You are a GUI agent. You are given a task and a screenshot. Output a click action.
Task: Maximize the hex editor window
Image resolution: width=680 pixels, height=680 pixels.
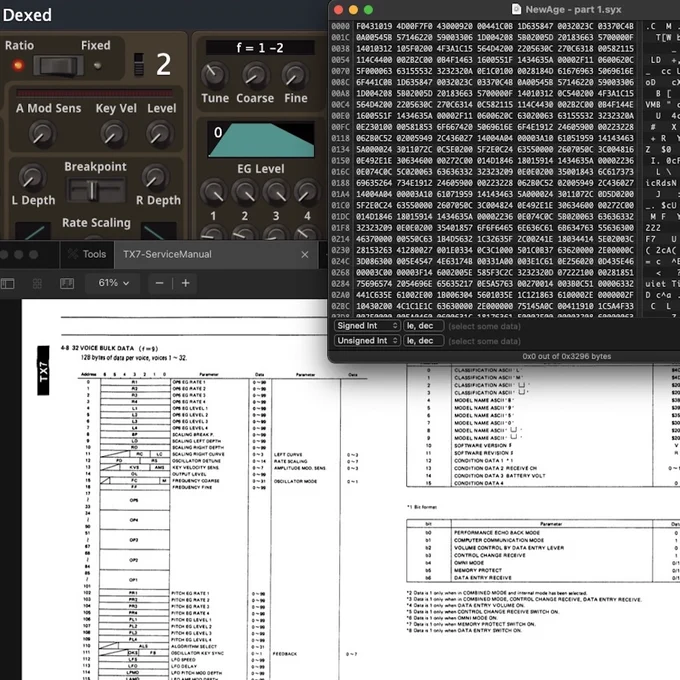(x=368, y=10)
